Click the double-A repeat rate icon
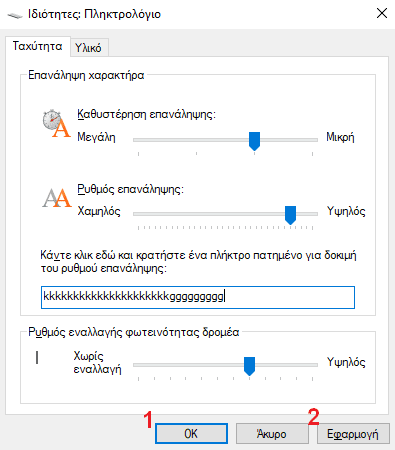Screen dimensions: 395x450 [x=57, y=198]
